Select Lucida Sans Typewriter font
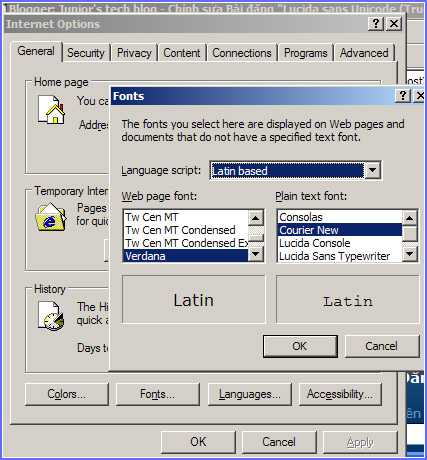The image size is (427, 460). [x=340, y=256]
